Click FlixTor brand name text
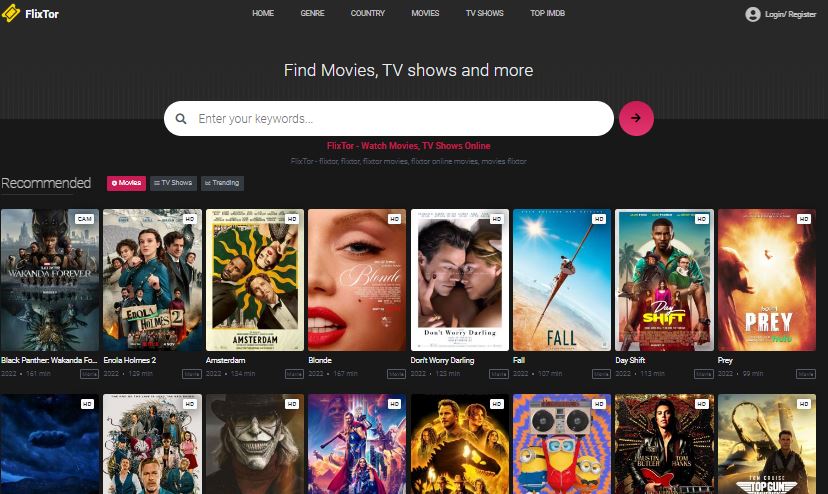 42,14
